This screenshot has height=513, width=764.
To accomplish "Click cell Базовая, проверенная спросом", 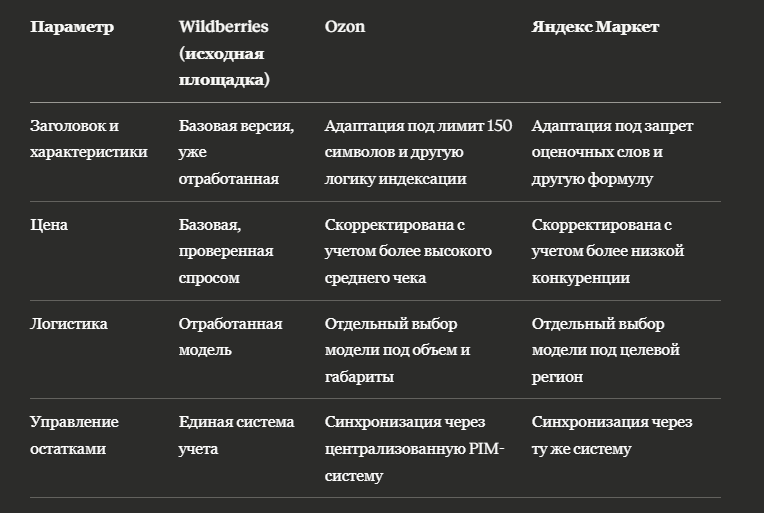I will [x=226, y=251].
